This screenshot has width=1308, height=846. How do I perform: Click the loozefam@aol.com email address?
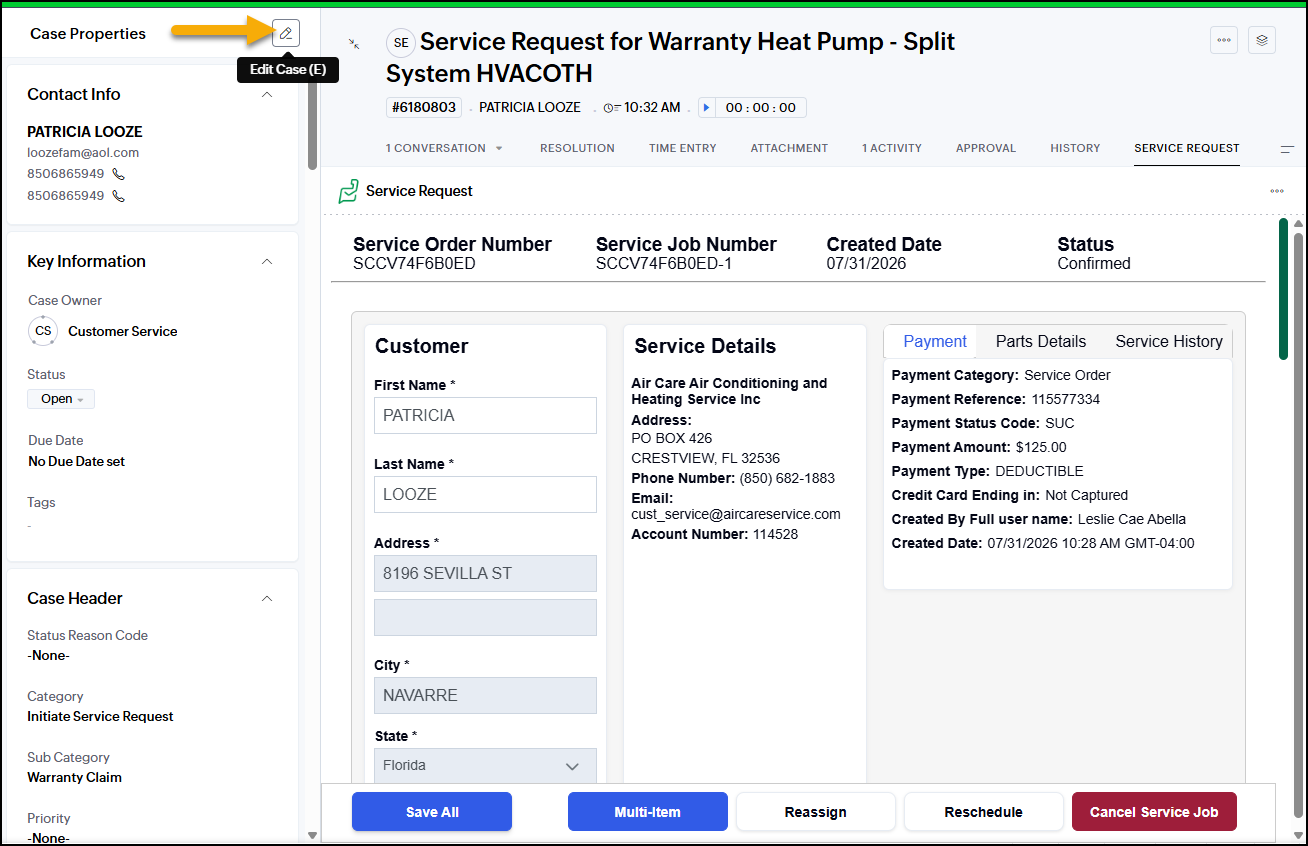click(x=83, y=153)
